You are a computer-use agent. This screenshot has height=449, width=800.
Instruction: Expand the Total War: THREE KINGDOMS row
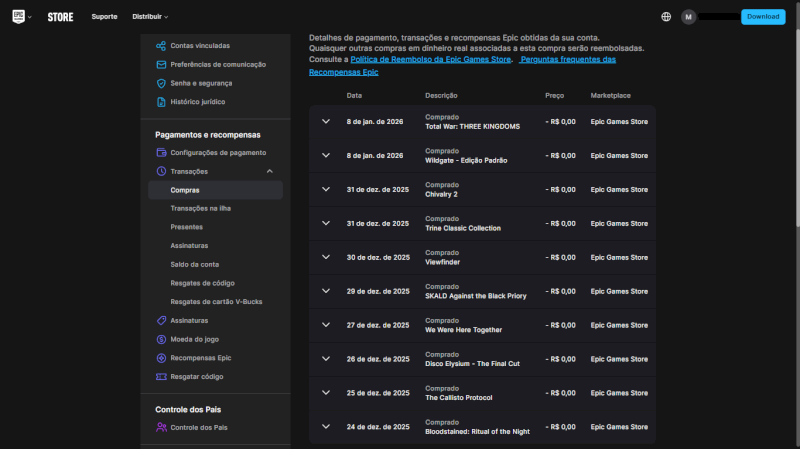coord(326,121)
